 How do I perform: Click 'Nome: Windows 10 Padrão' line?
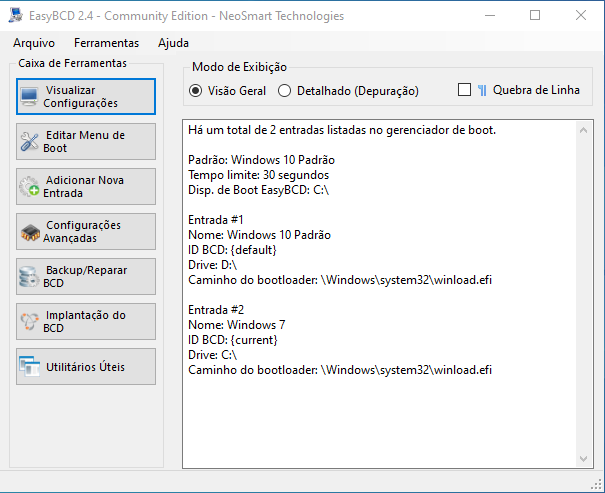(259, 235)
